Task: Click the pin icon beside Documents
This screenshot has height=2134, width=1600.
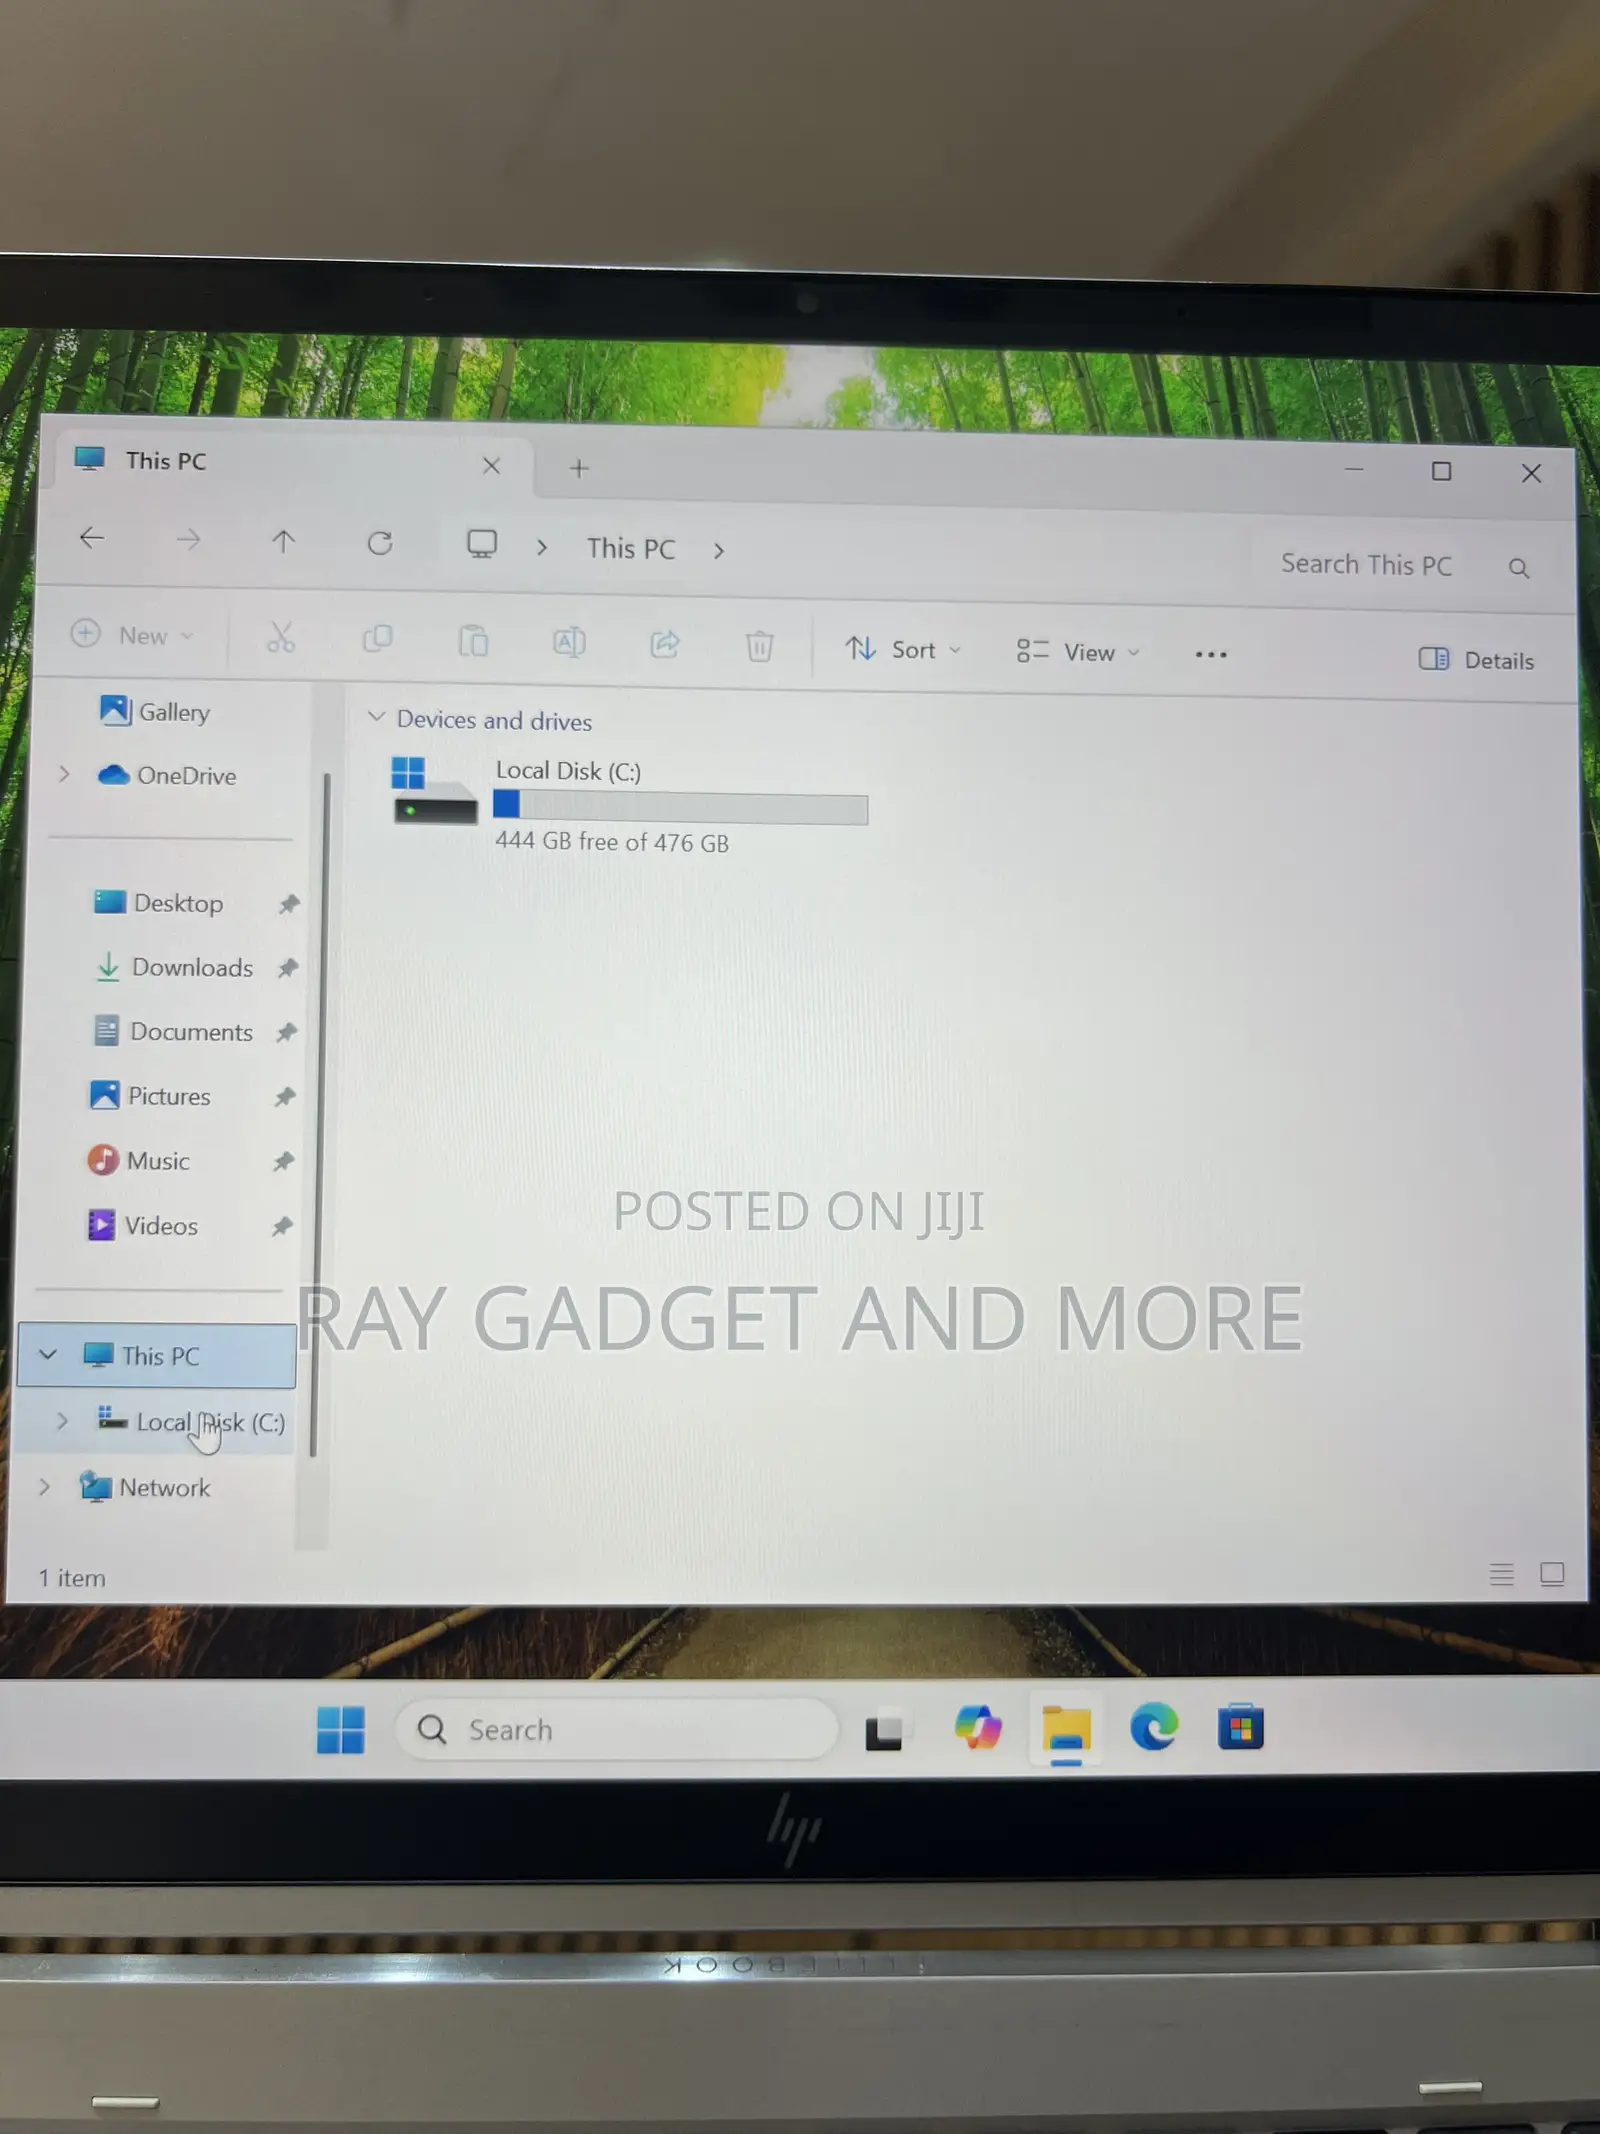Action: [287, 1032]
